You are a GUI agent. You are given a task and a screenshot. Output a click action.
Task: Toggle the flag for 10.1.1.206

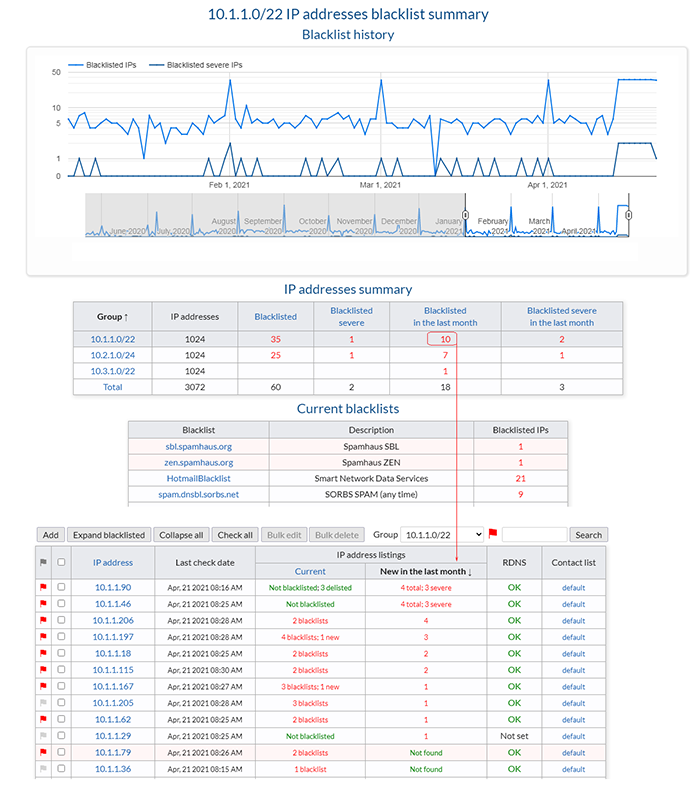click(43, 620)
